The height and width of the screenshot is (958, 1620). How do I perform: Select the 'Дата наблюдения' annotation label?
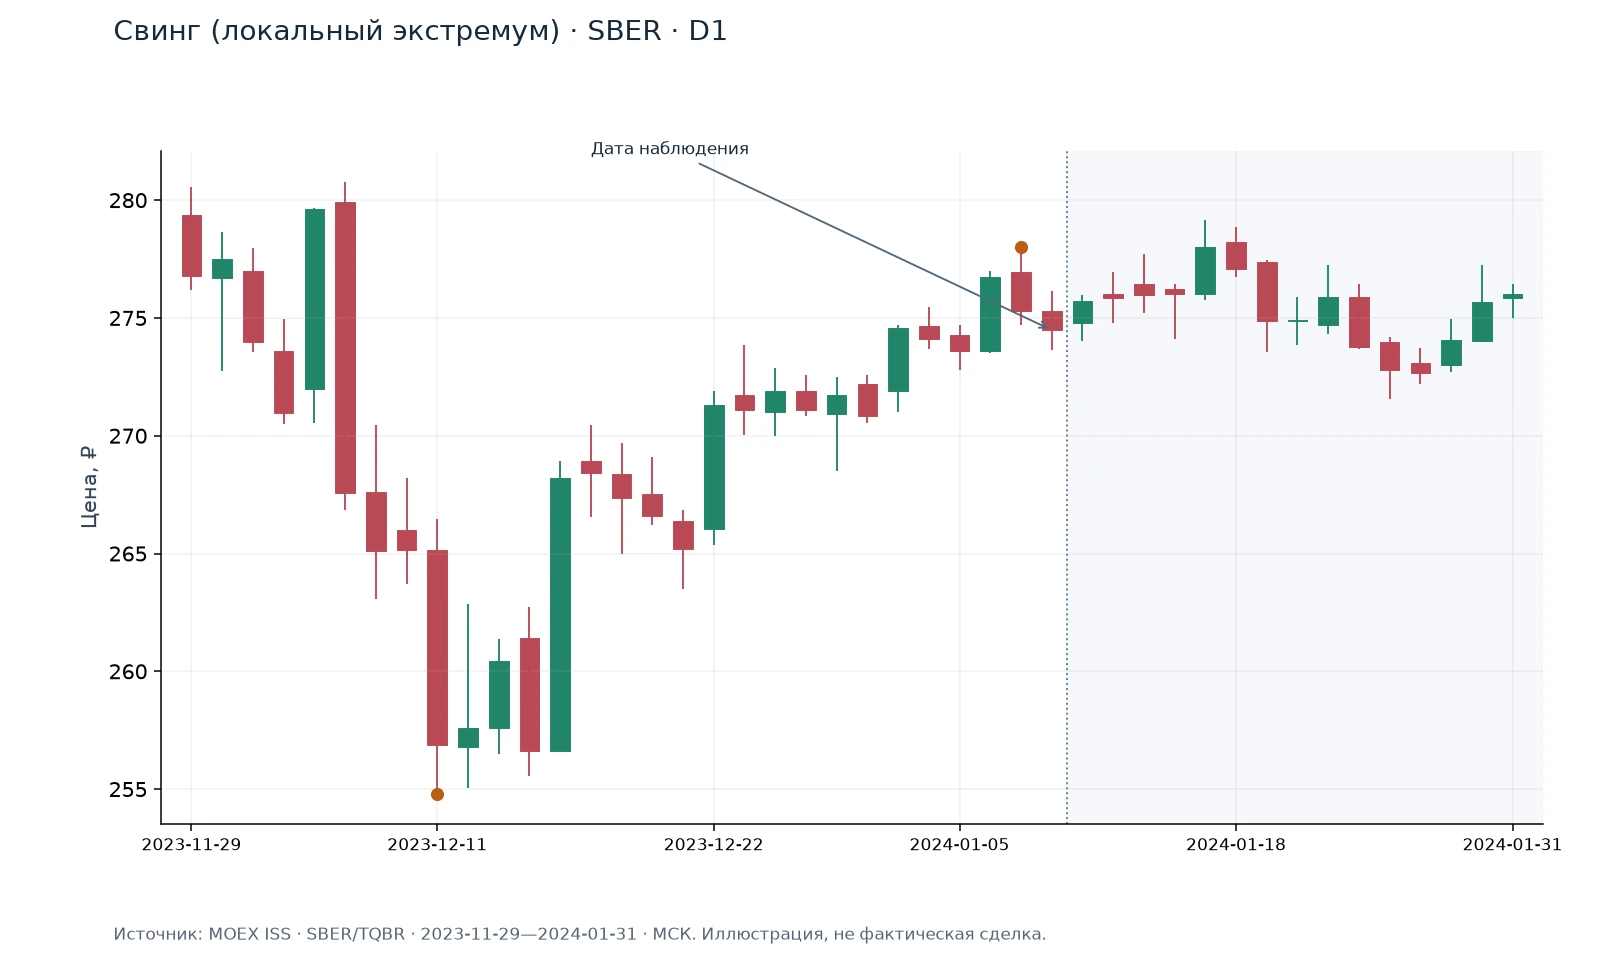click(669, 149)
